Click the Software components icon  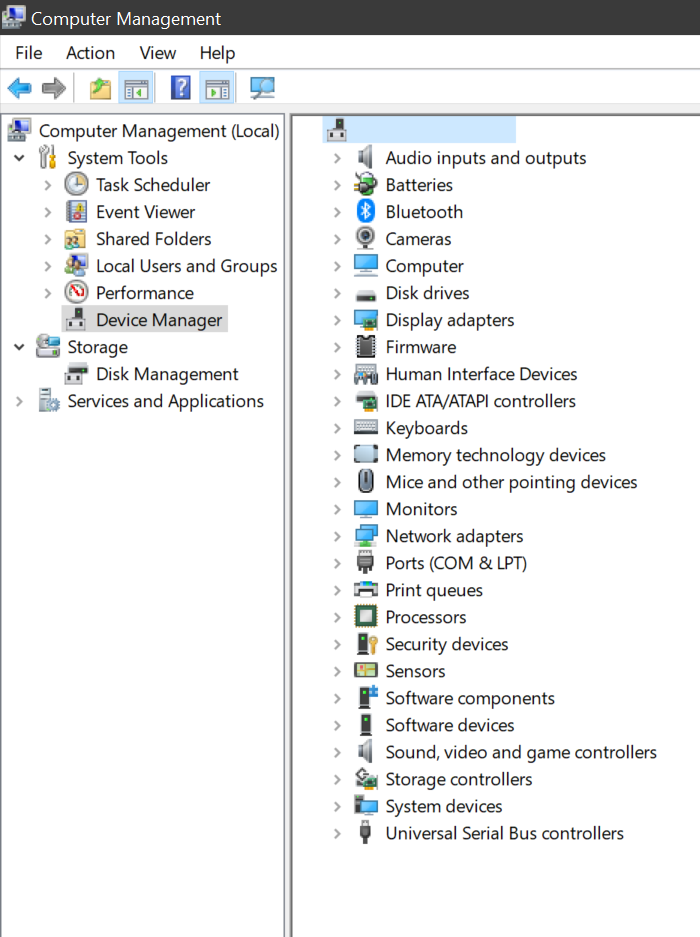point(367,697)
